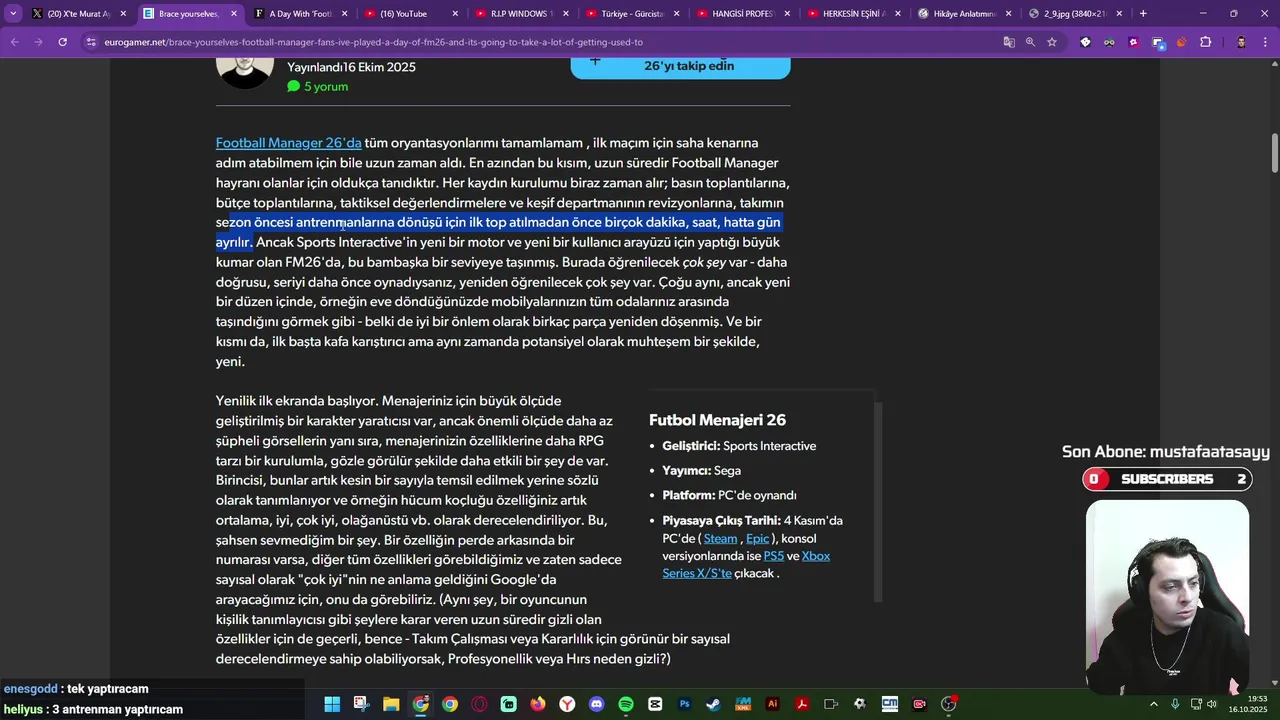Open CapCut from the taskbar

tap(655, 704)
